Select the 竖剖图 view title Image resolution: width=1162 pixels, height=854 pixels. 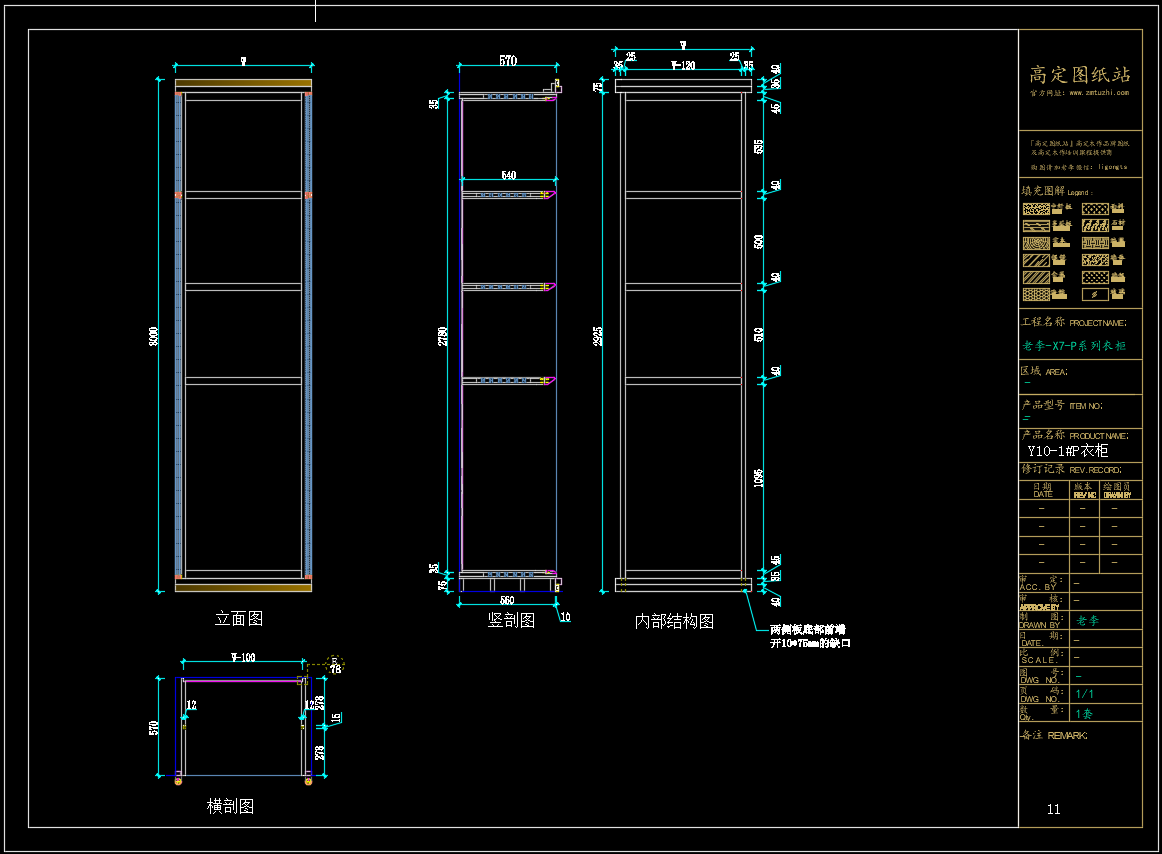511,620
